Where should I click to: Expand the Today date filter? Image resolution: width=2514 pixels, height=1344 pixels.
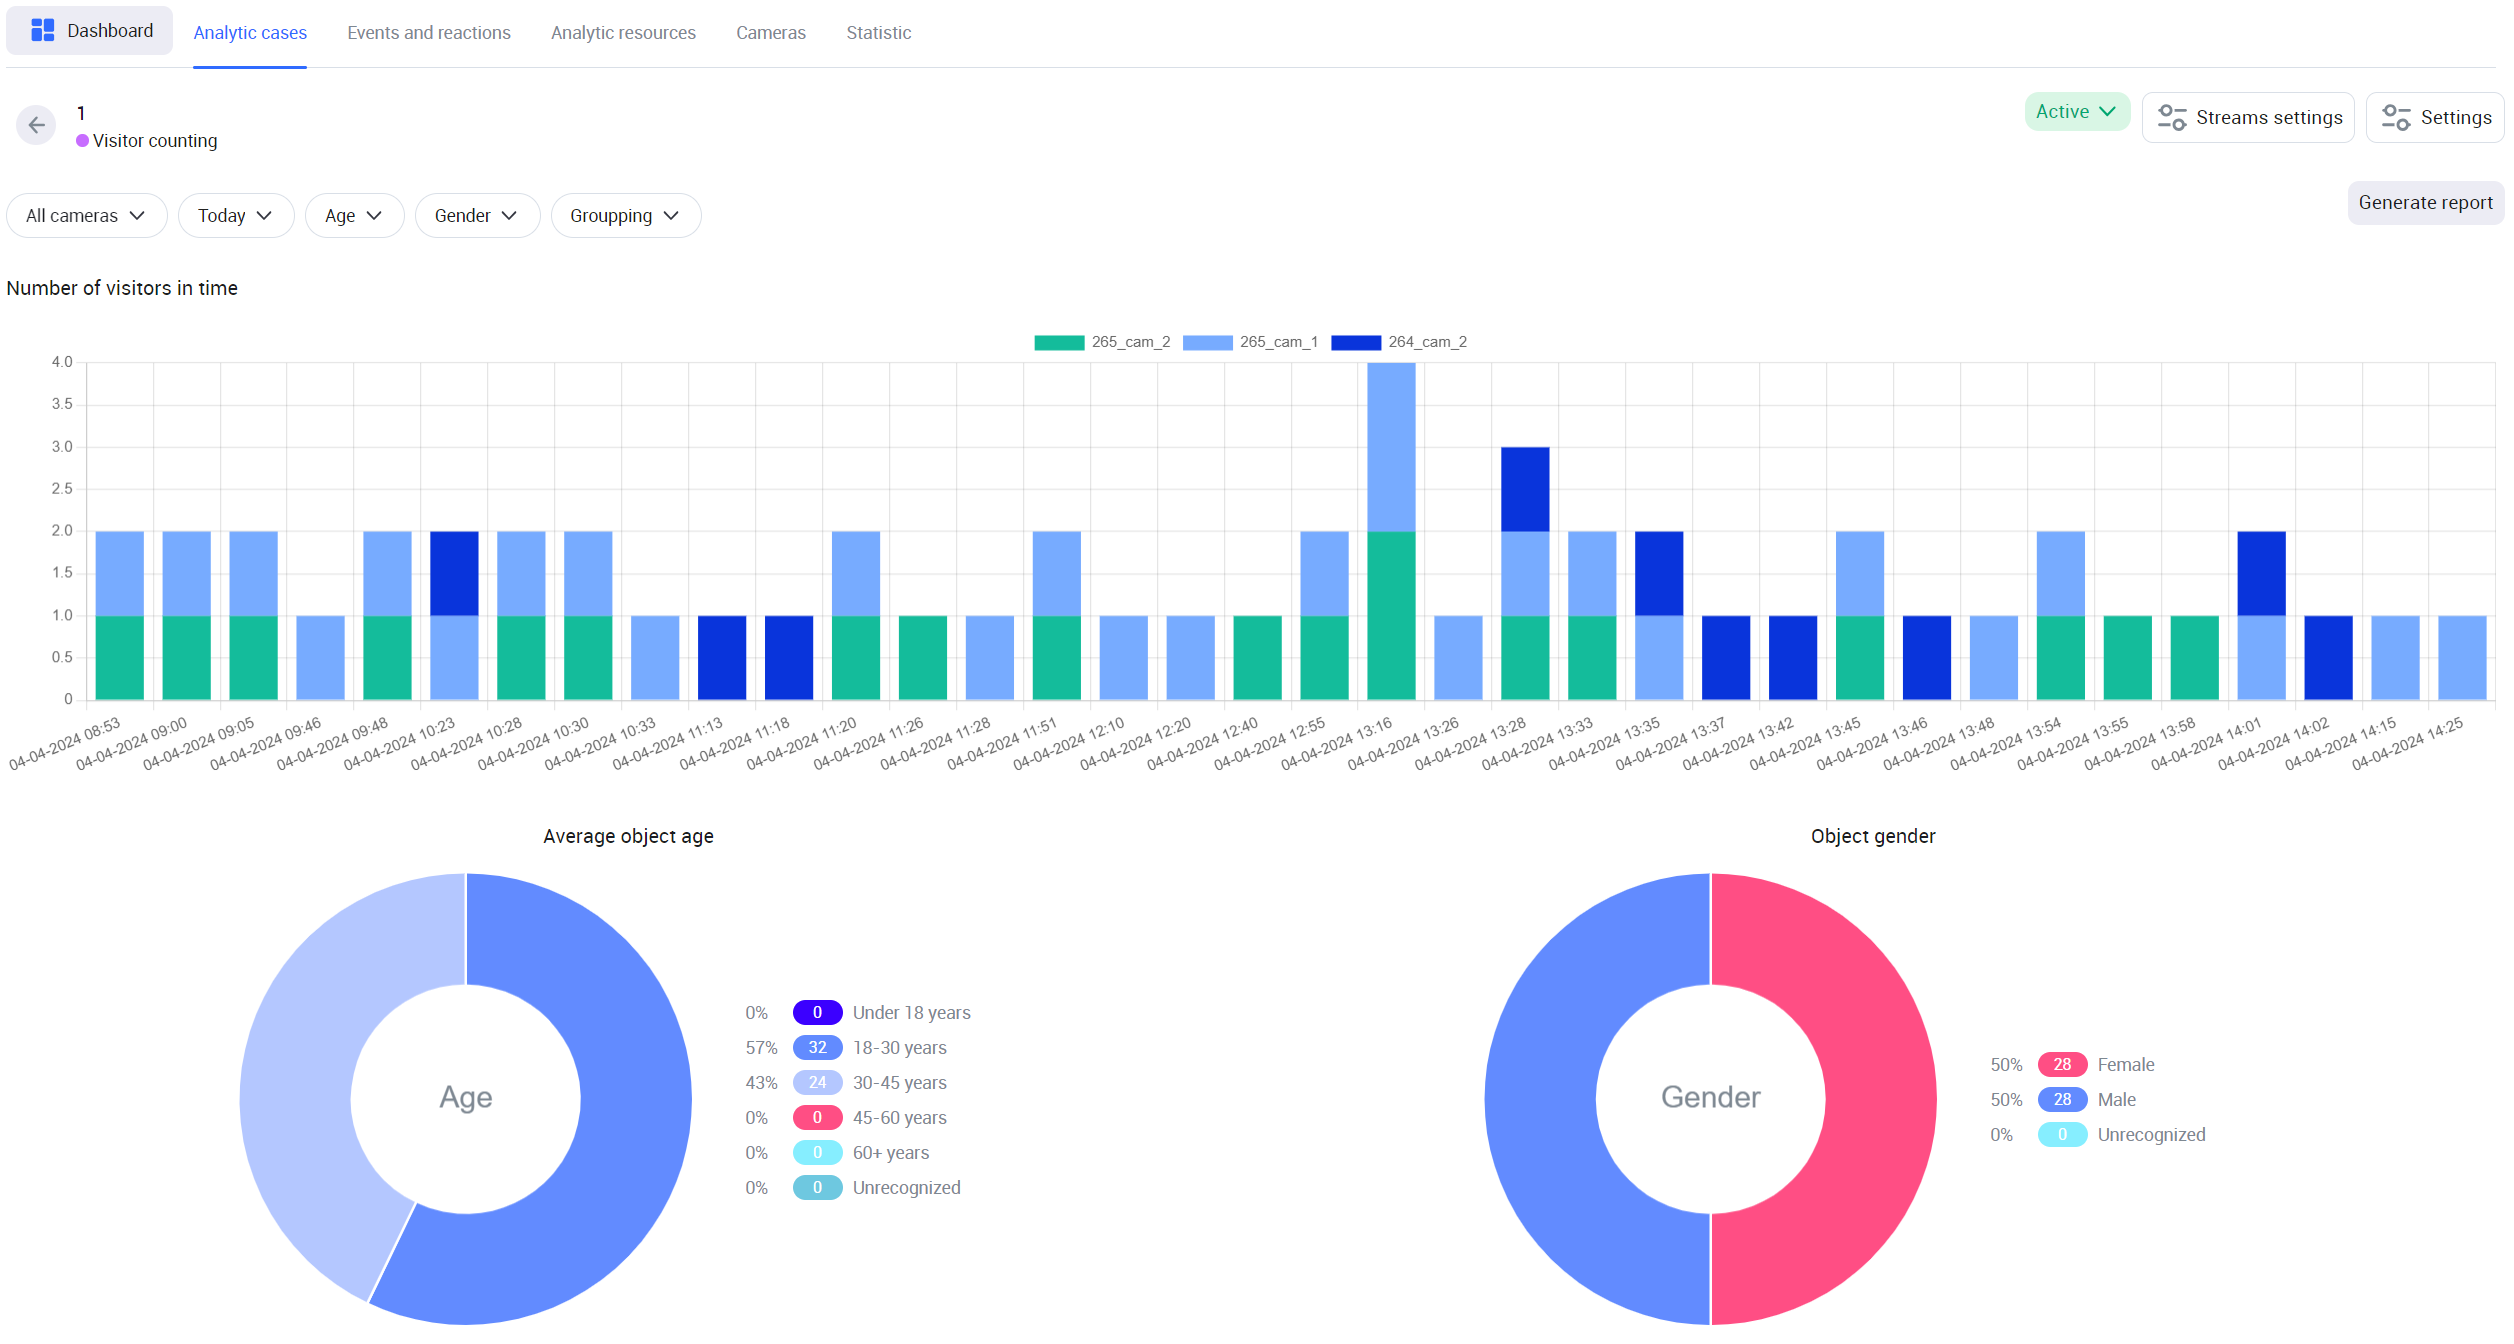pyautogui.click(x=235, y=216)
